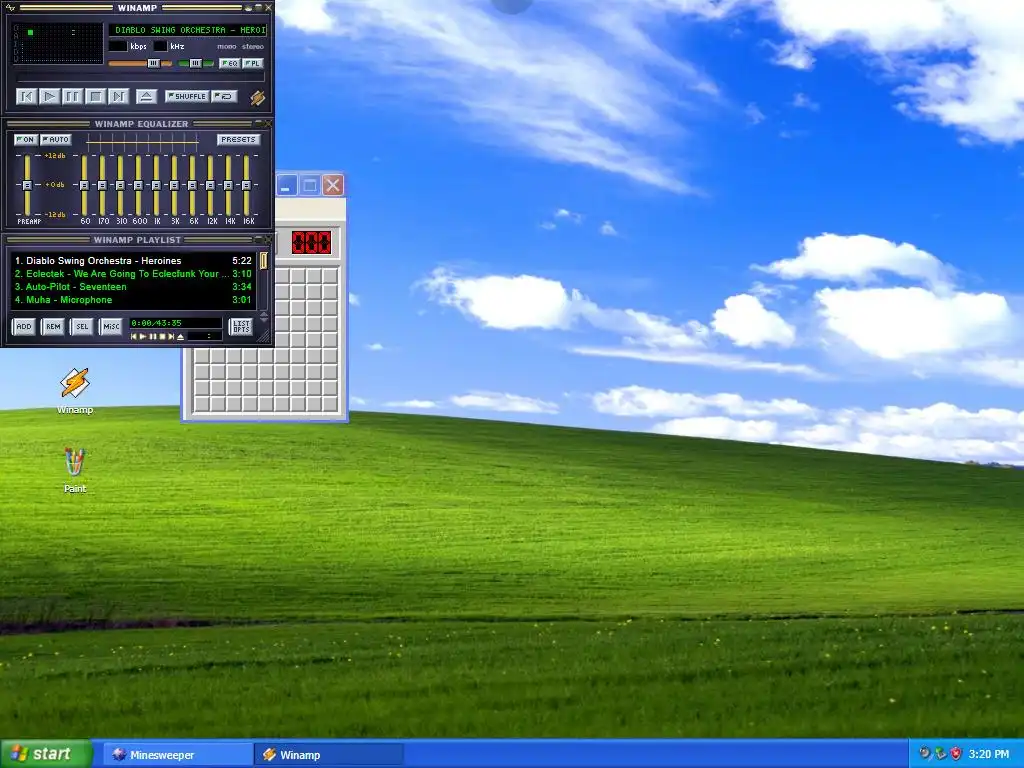1024x768 pixels.
Task: Toggle Shuffle mode in Winamp
Action: [x=187, y=96]
